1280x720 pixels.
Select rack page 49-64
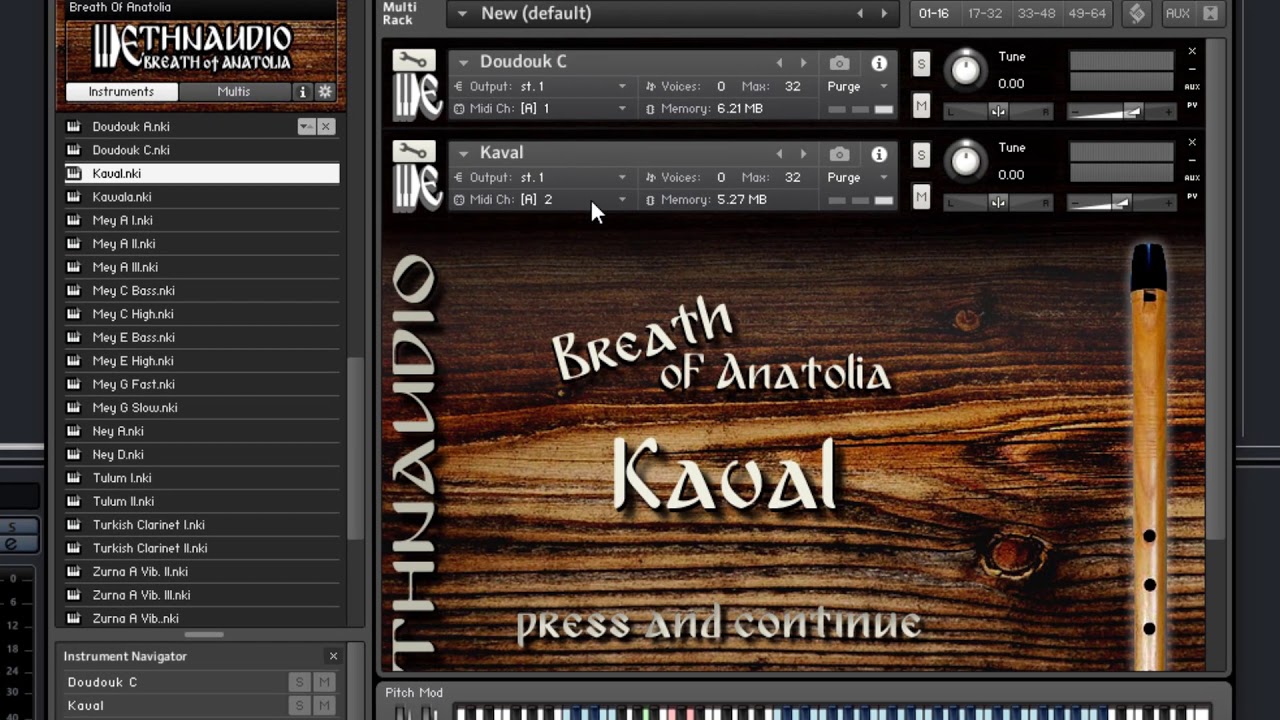click(1087, 14)
